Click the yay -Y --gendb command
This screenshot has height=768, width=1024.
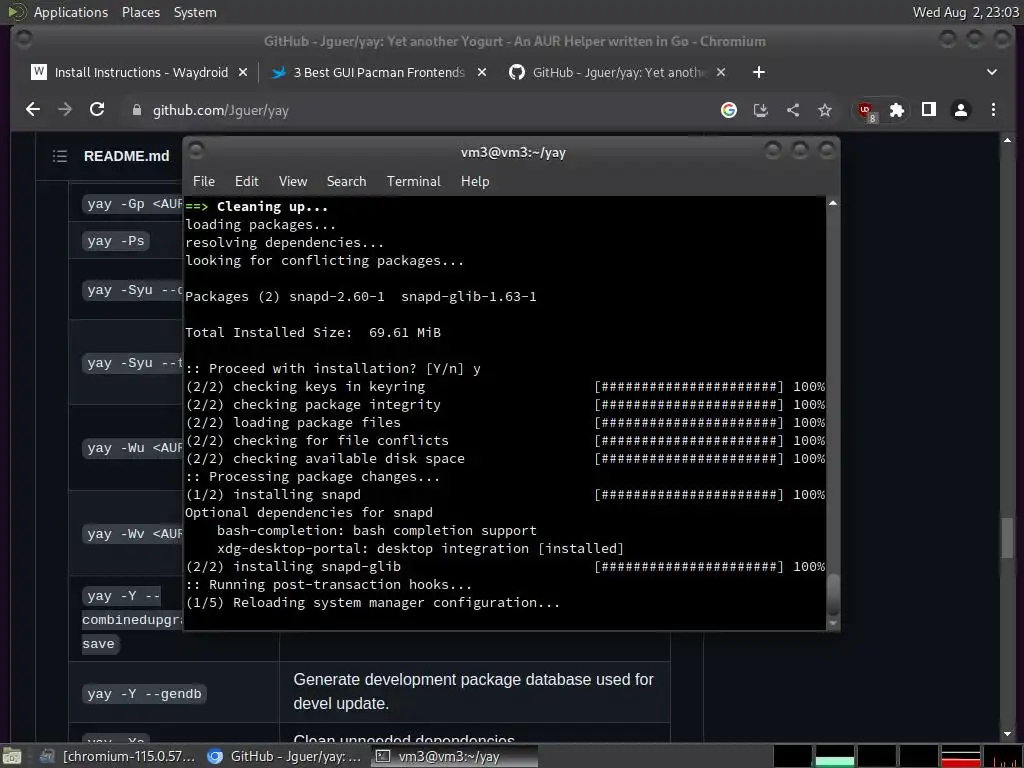(144, 694)
